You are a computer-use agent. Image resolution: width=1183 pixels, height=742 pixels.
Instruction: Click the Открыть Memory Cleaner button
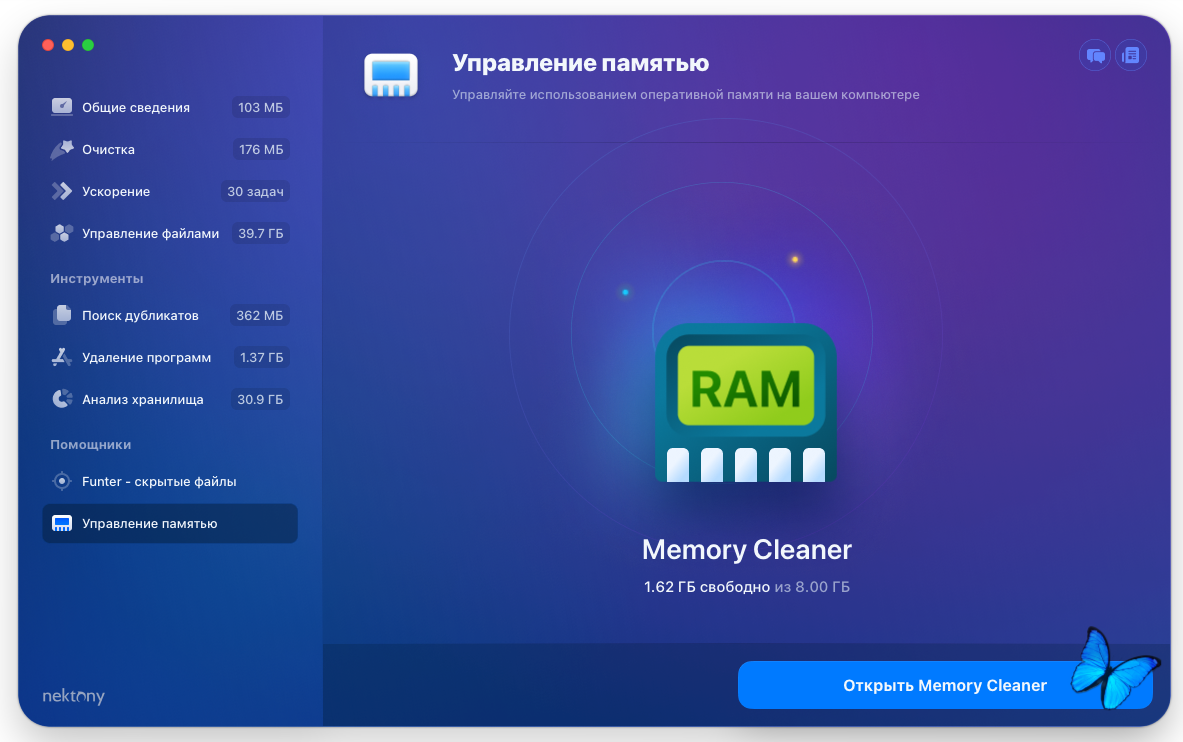945,685
